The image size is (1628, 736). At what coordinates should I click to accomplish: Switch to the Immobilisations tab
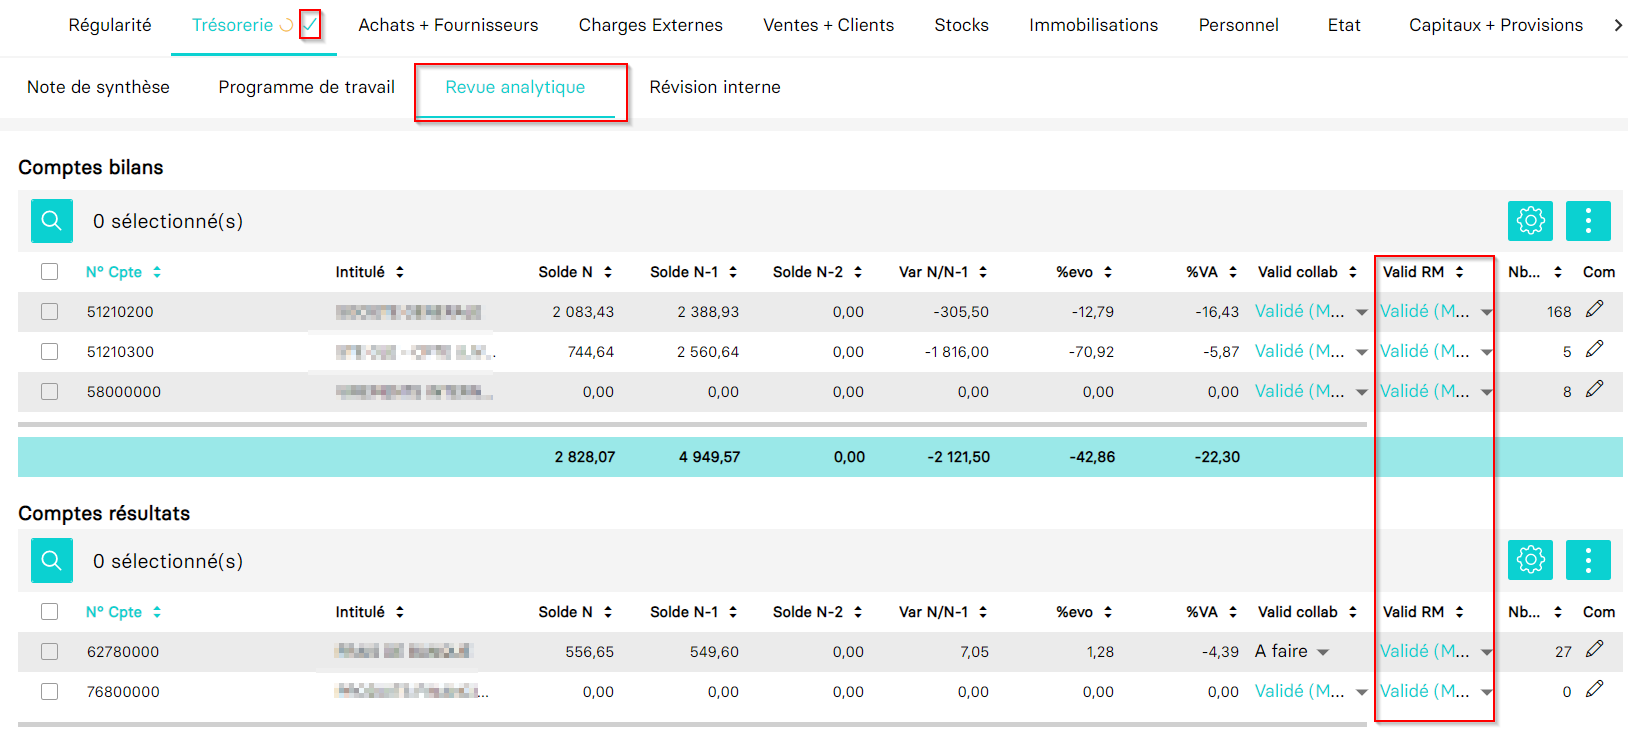tap(1094, 25)
